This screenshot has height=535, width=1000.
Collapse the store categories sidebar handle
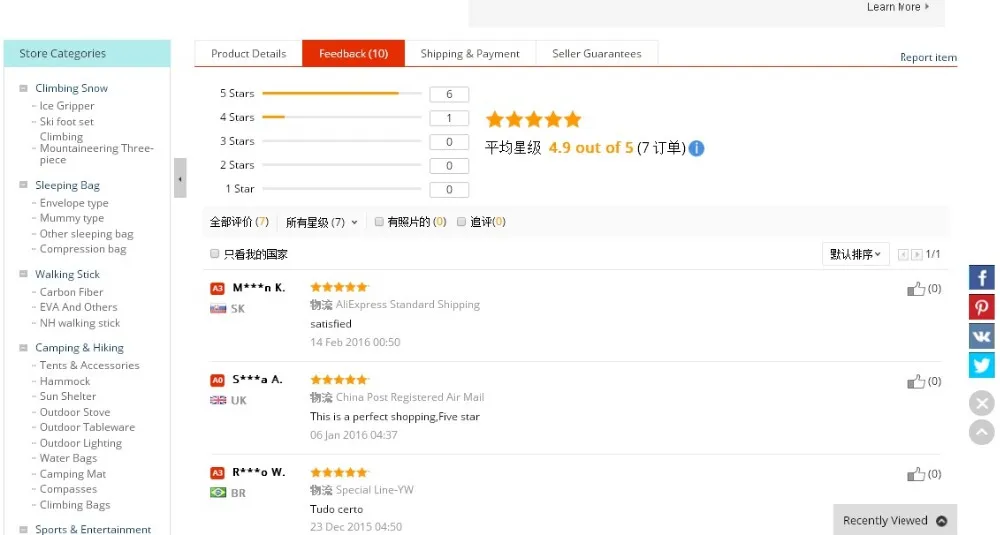point(180,178)
